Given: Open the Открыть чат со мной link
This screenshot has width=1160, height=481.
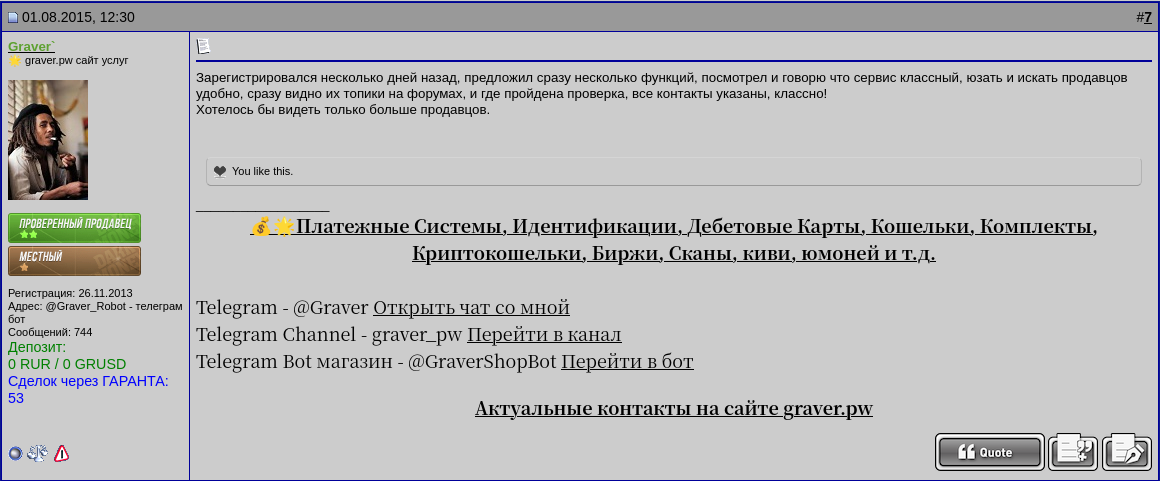Looking at the screenshot, I should tap(471, 307).
